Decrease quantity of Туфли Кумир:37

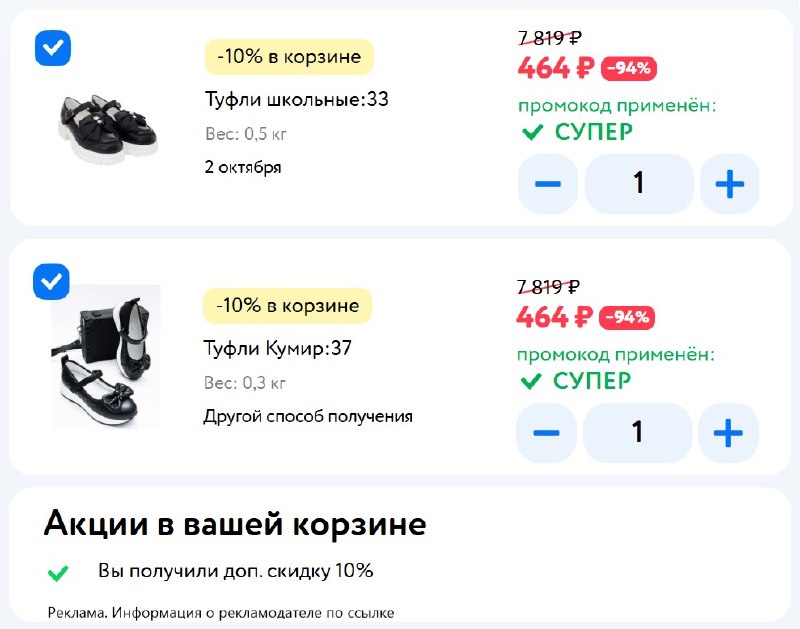[546, 433]
